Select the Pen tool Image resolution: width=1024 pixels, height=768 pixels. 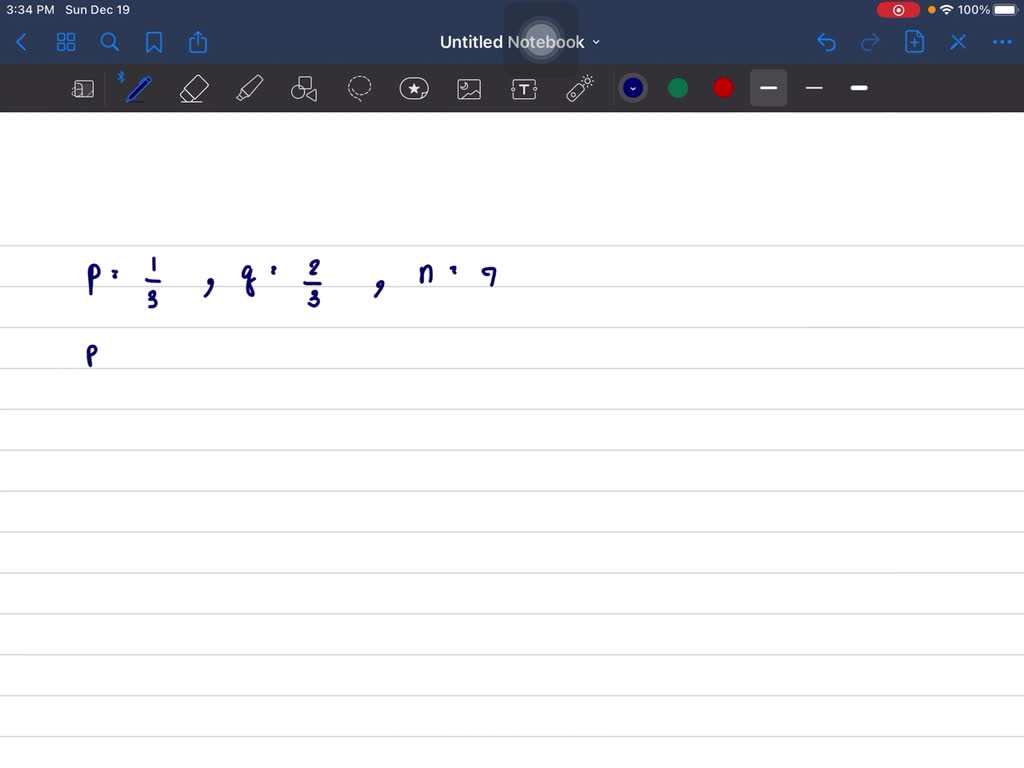(137, 88)
